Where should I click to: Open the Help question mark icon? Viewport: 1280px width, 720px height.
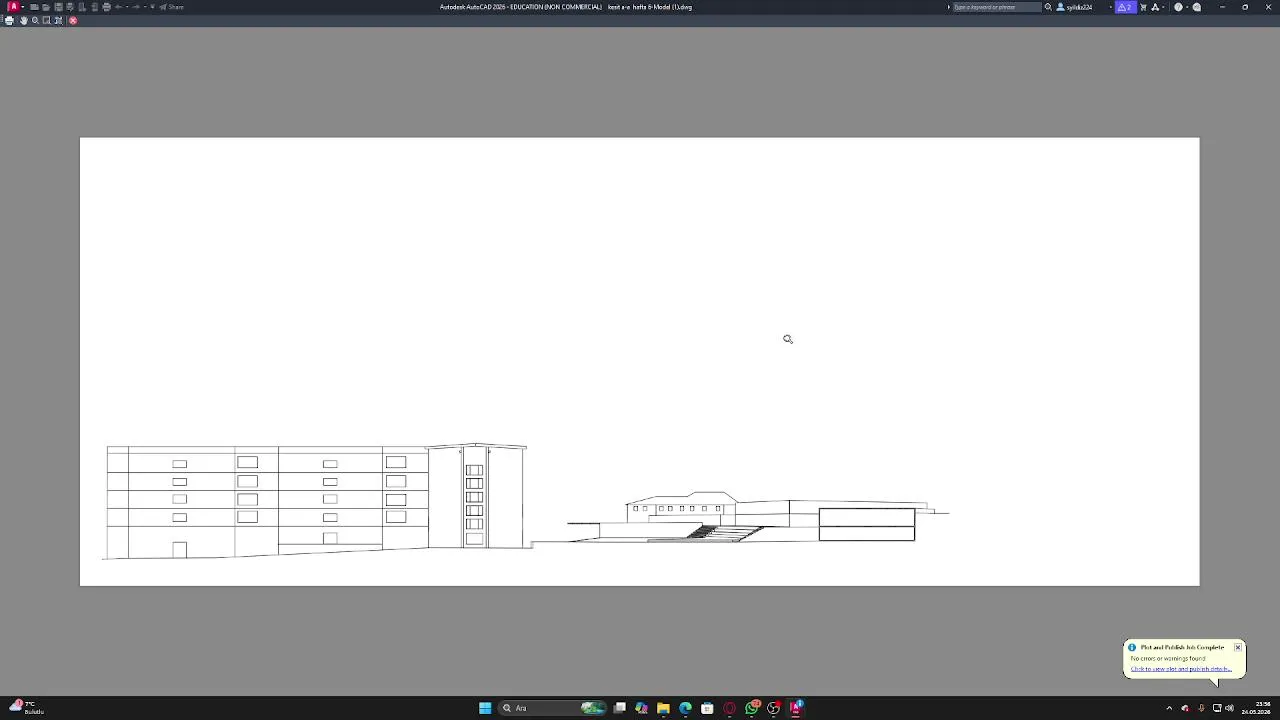coord(1178,7)
